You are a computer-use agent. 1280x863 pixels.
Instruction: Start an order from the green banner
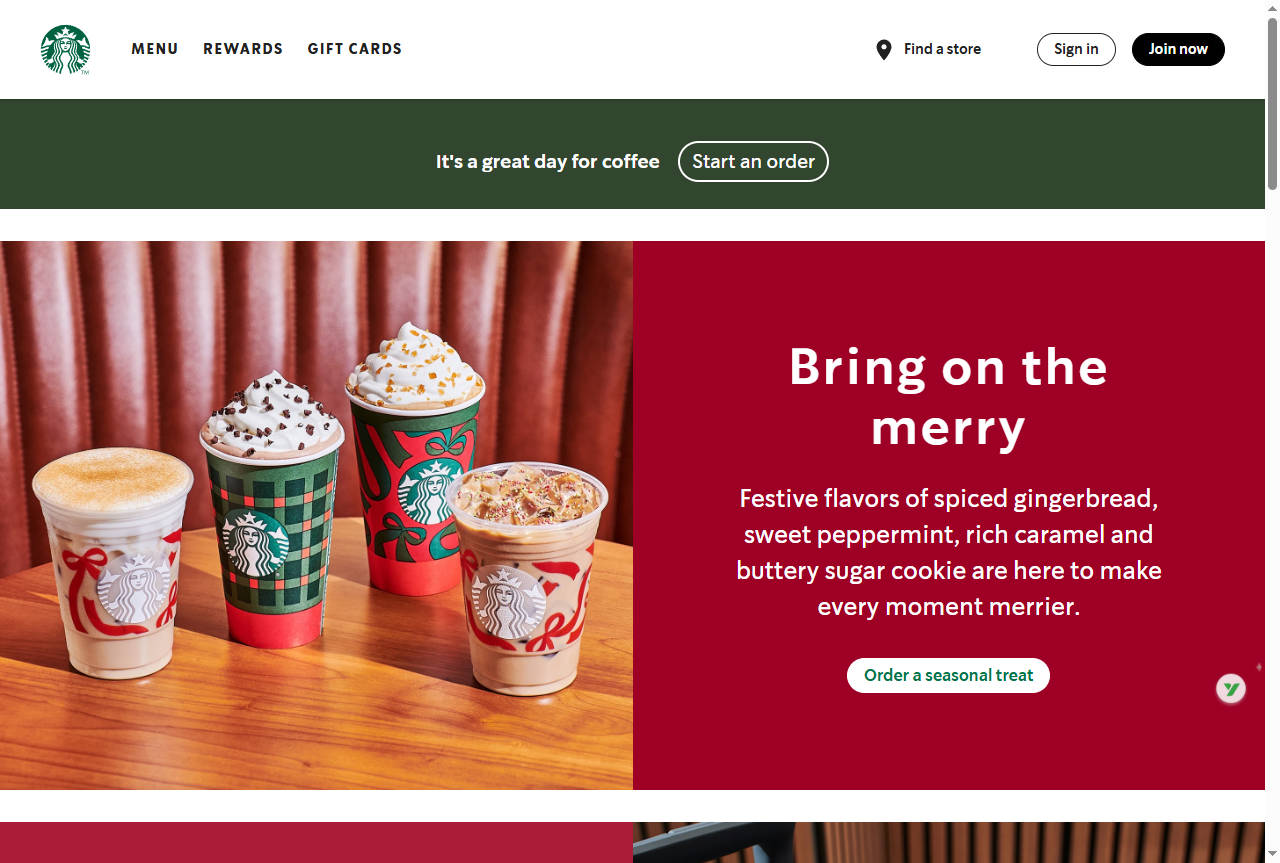pos(753,161)
